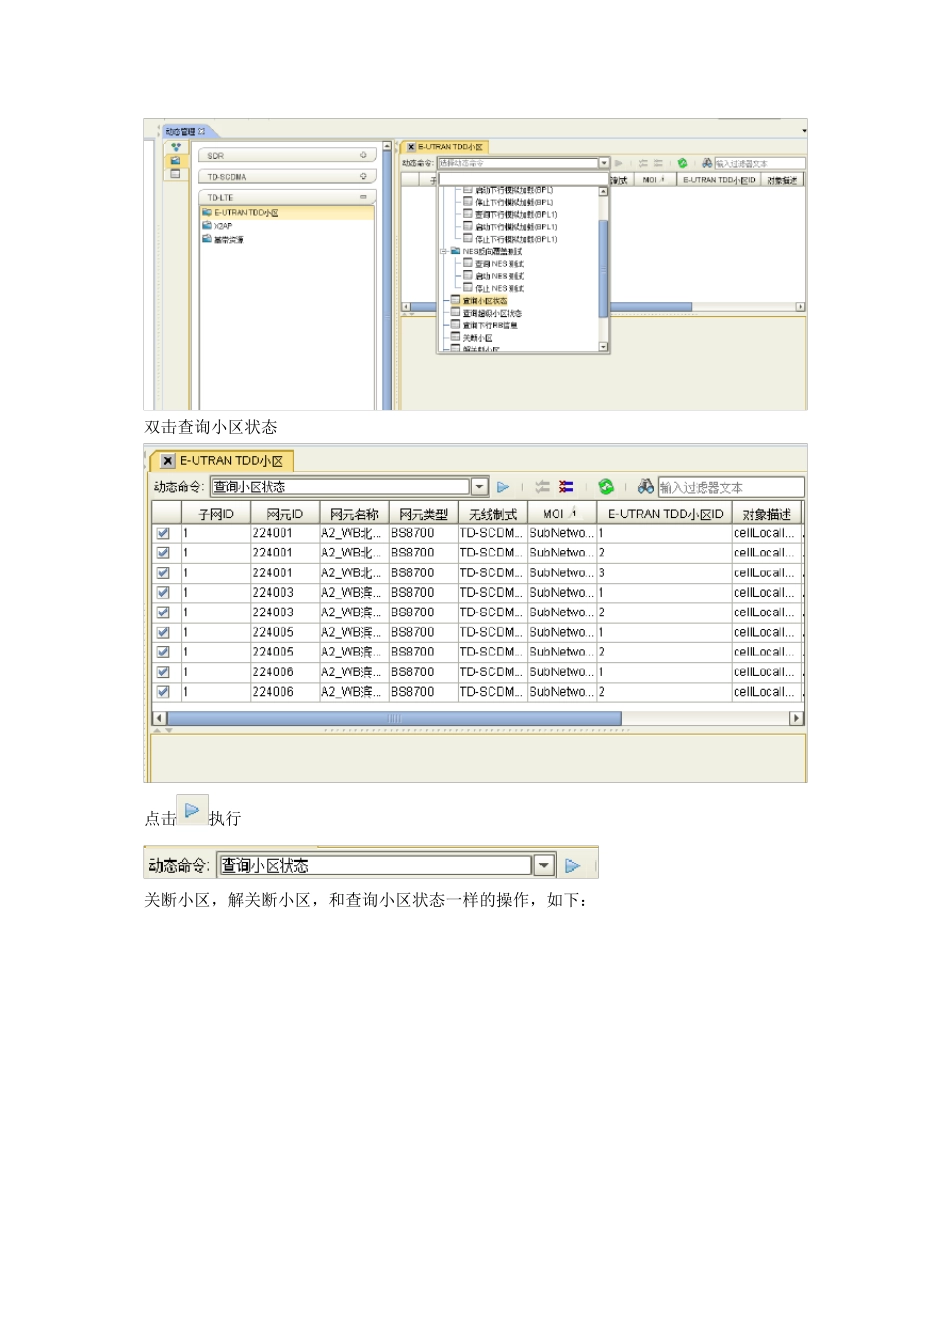Click horizontal scrollbar thumb under results table

click(x=394, y=718)
